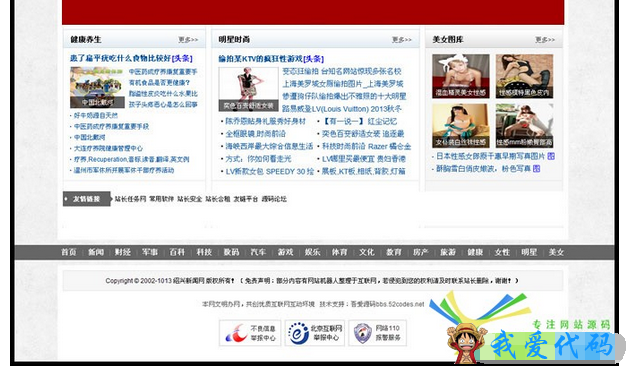Open the 军事 nav item
The width and height of the screenshot is (630, 369).
tap(150, 252)
